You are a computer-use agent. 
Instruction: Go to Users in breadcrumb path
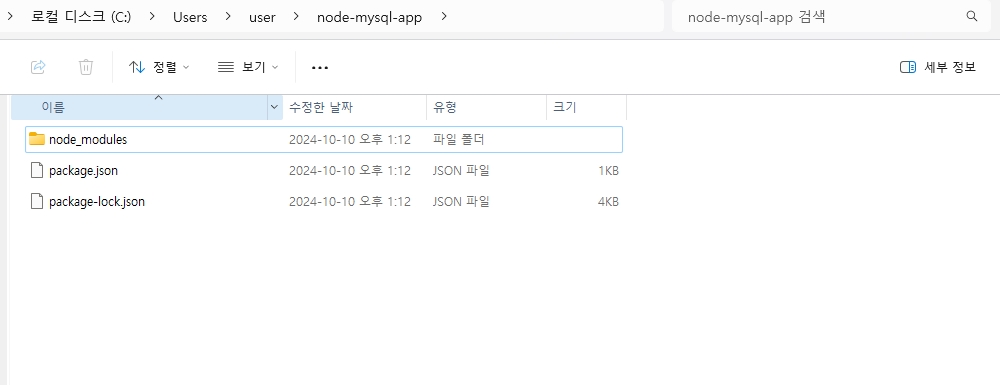pos(190,17)
